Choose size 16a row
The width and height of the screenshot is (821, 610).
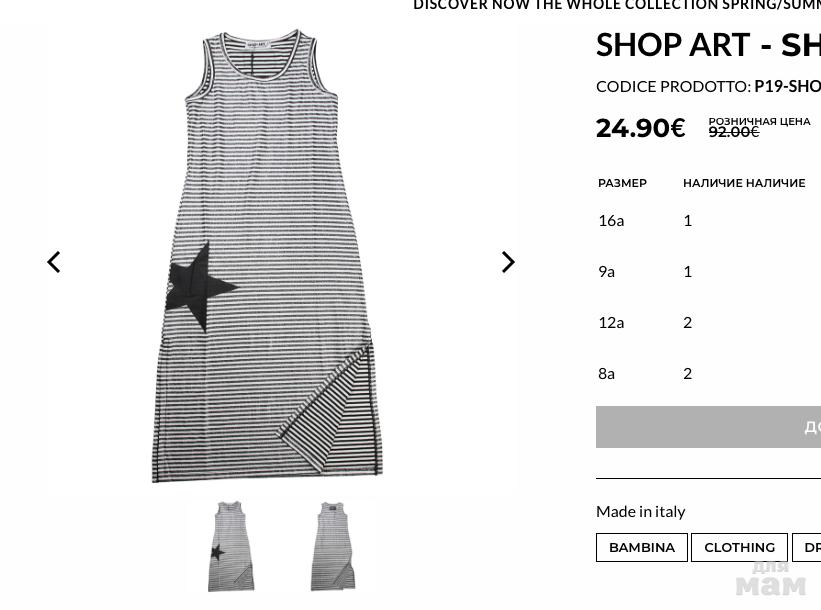tap(708, 220)
